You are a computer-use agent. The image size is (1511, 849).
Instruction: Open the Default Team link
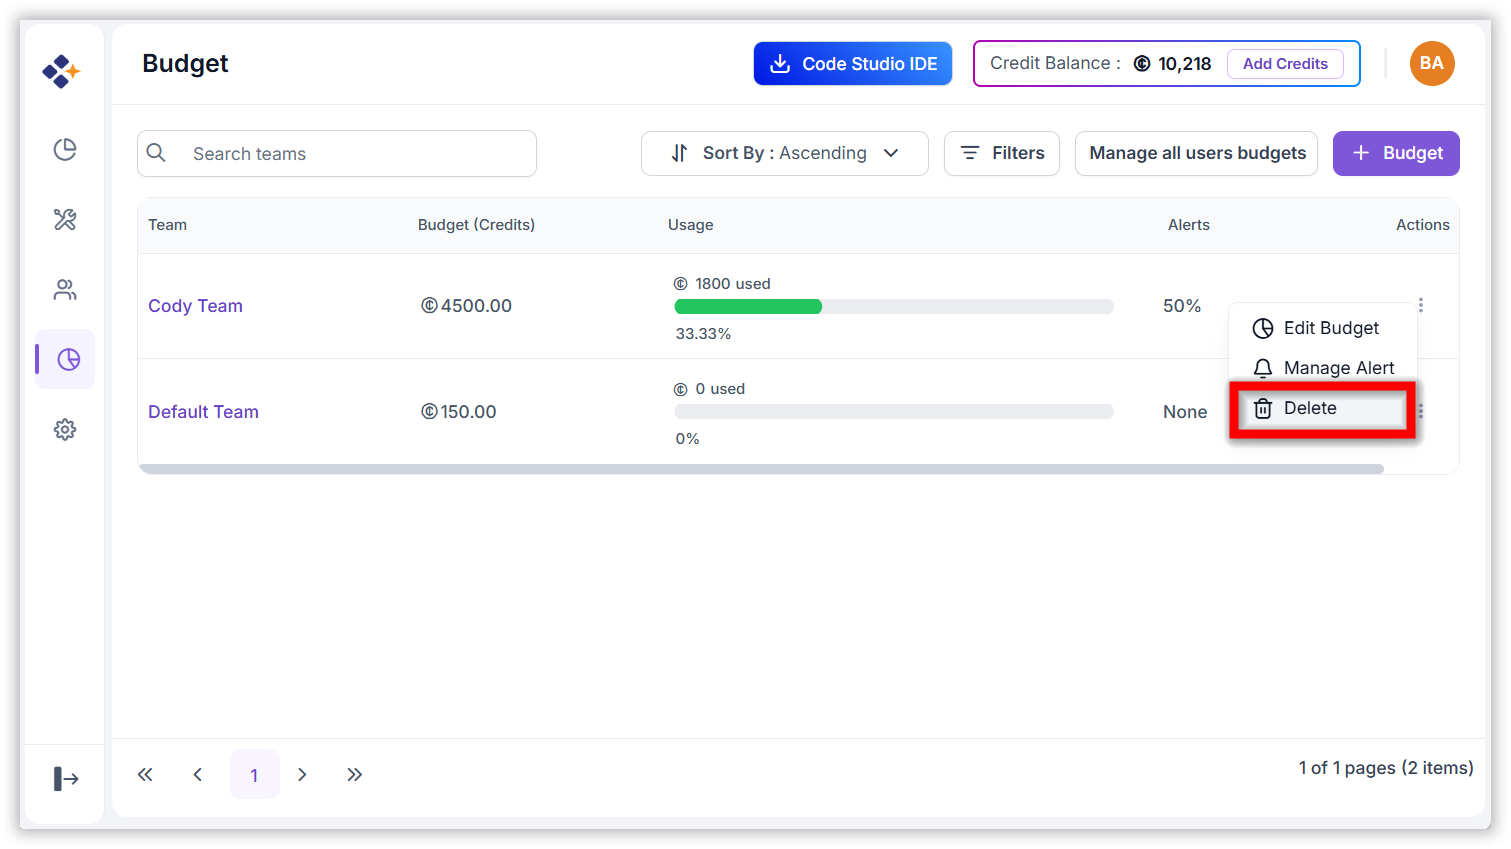point(203,412)
